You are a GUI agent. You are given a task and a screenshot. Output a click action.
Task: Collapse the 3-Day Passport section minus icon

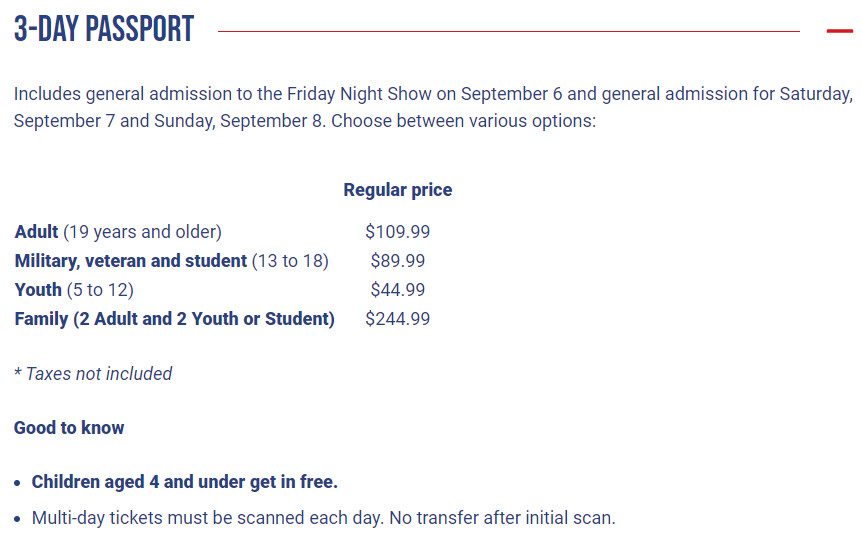click(839, 31)
